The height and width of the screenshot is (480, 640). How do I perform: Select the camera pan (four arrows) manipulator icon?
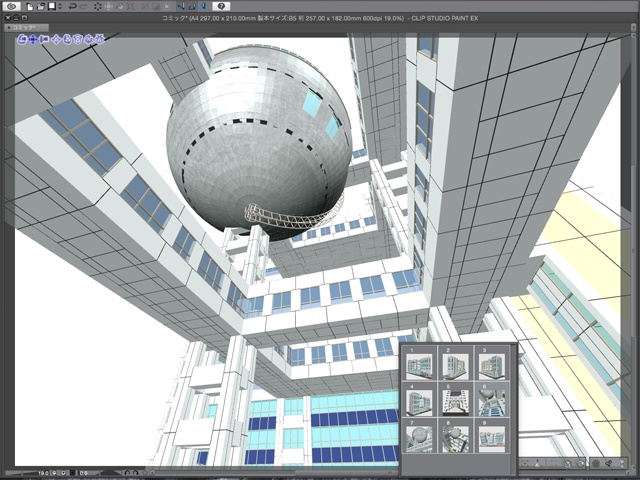pyautogui.click(x=33, y=39)
